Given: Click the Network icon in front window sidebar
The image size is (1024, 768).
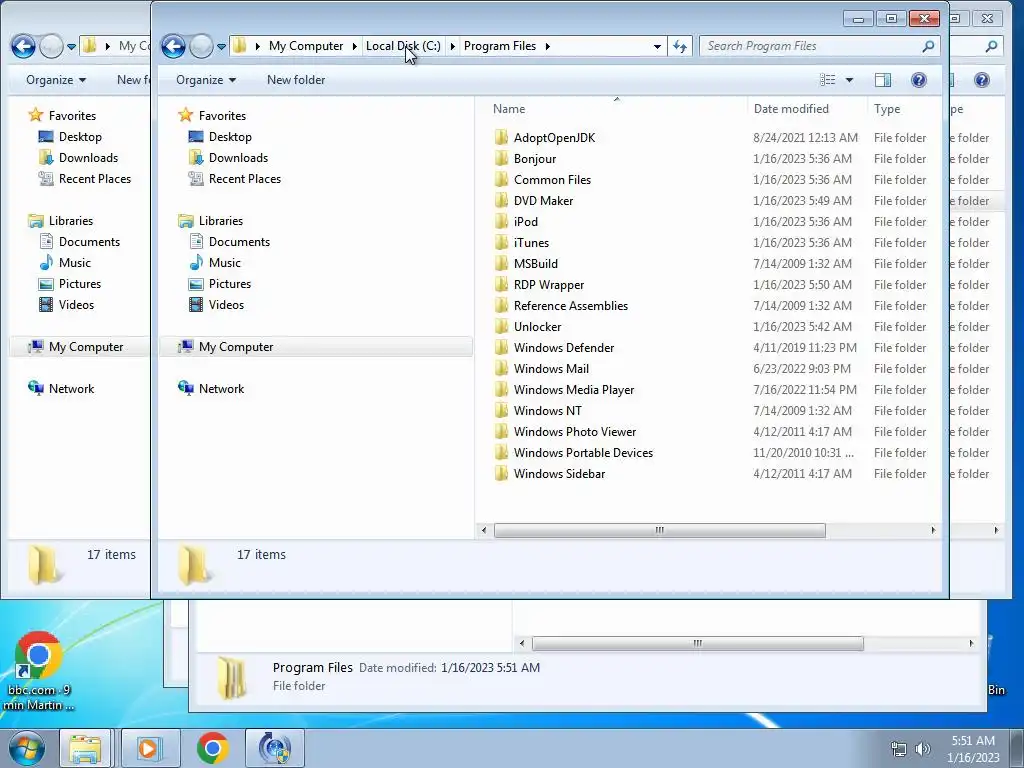Looking at the screenshot, I should point(185,388).
